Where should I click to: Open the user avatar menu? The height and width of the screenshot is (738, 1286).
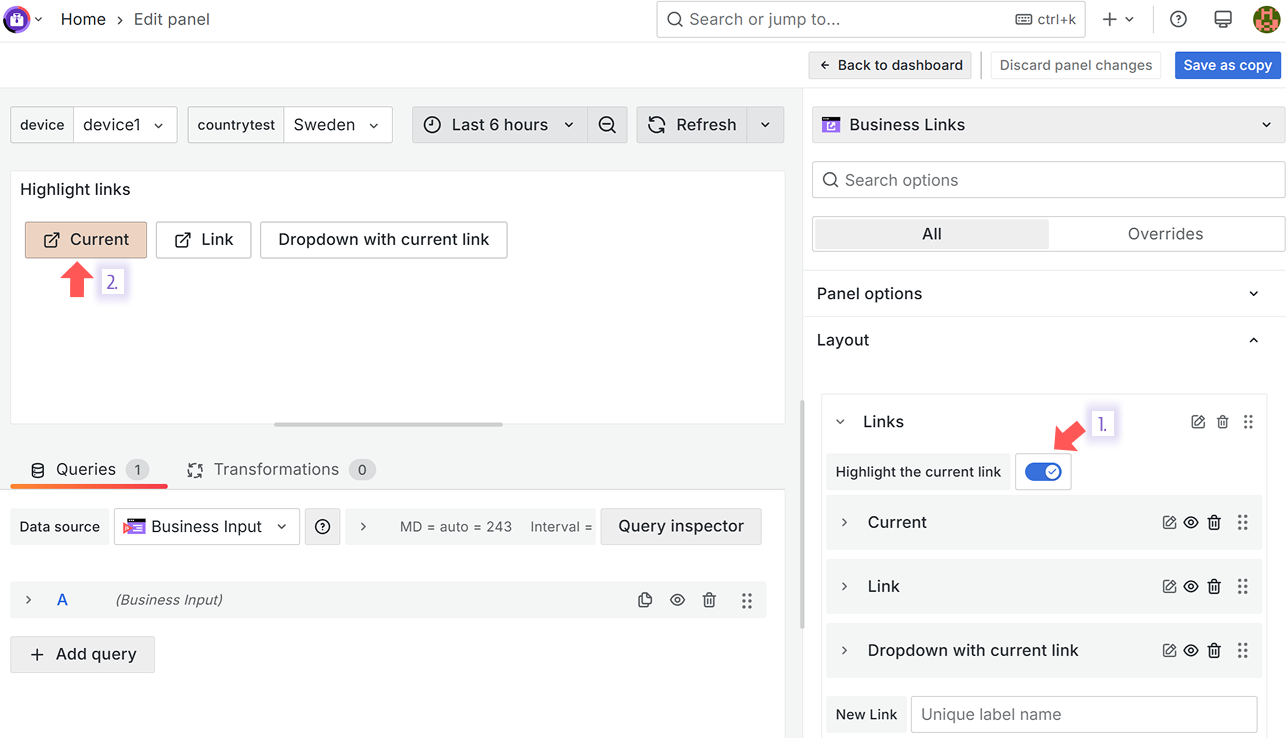pyautogui.click(x=1267, y=19)
